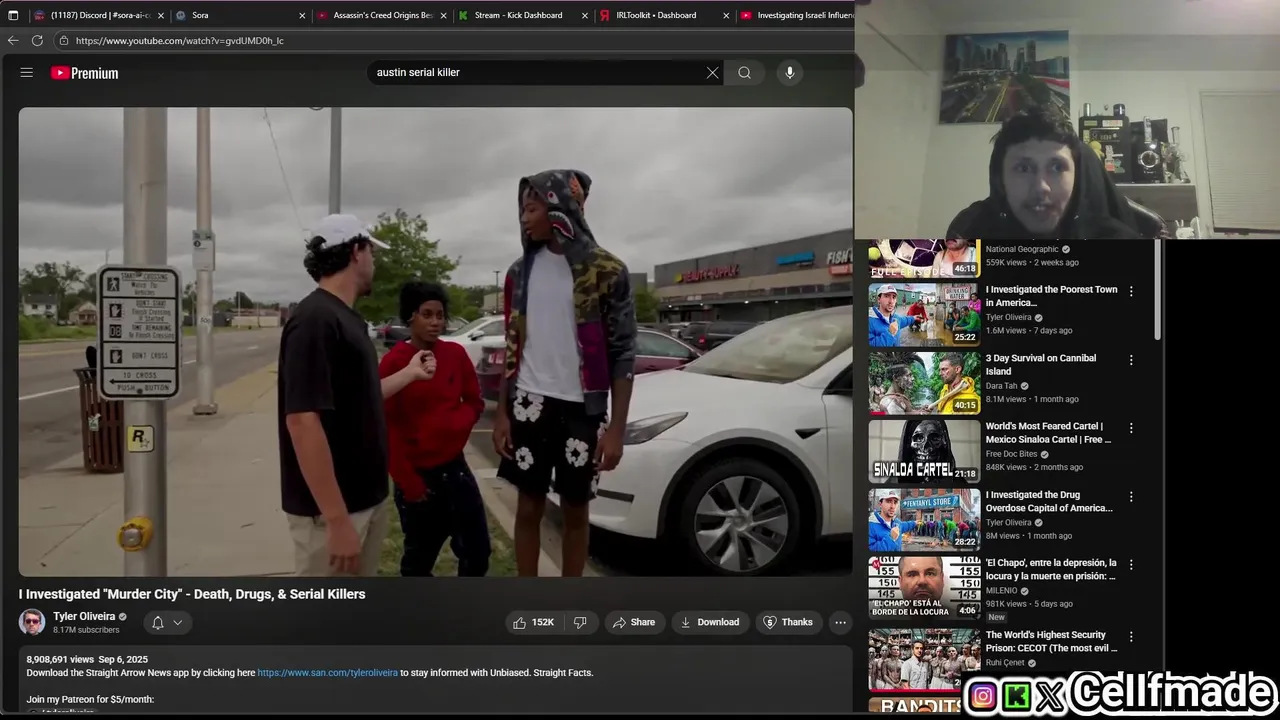Open the more actions ellipsis under the video

click(840, 622)
